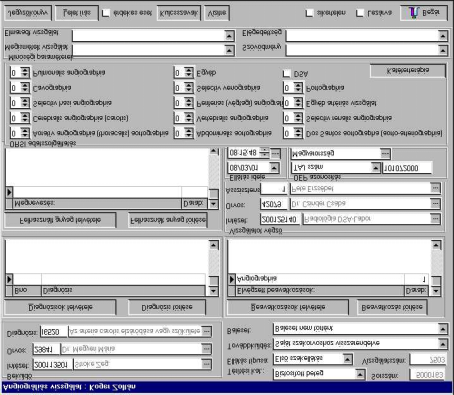
Task: Open browse button next to Asszisztens name
Action: click(435, 188)
